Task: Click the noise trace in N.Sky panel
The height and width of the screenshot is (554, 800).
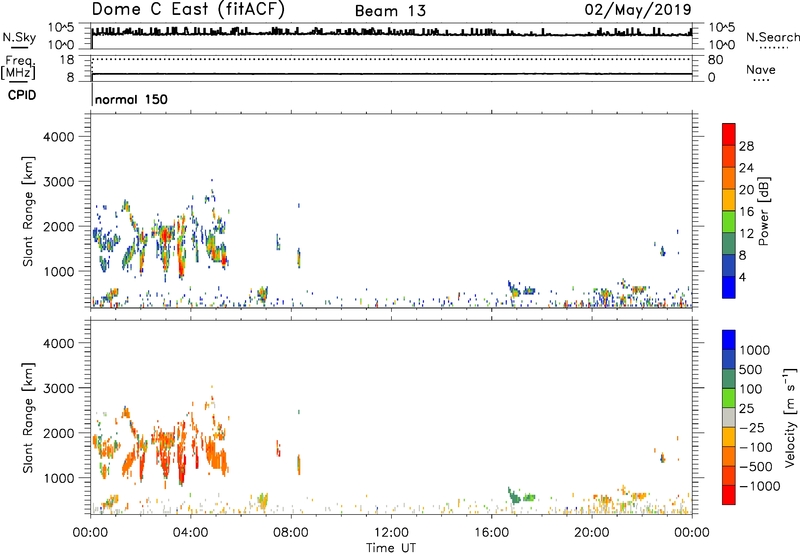Action: 391,33
